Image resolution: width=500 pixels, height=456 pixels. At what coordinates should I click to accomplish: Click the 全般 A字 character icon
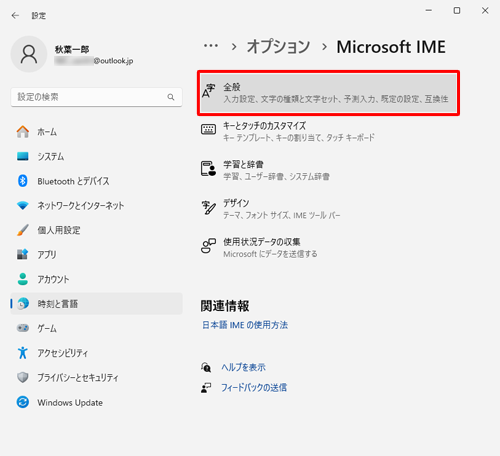point(209,91)
